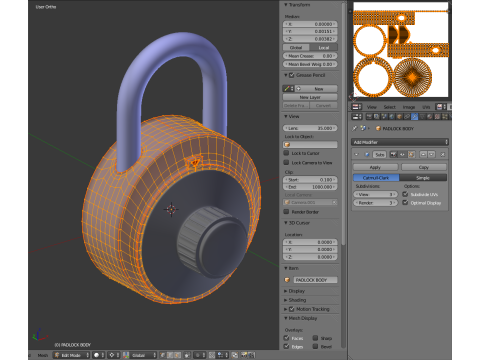Viewport: 480px width, 360px height.
Task: Toggle Edges overlay checkbox
Action: coord(286,346)
